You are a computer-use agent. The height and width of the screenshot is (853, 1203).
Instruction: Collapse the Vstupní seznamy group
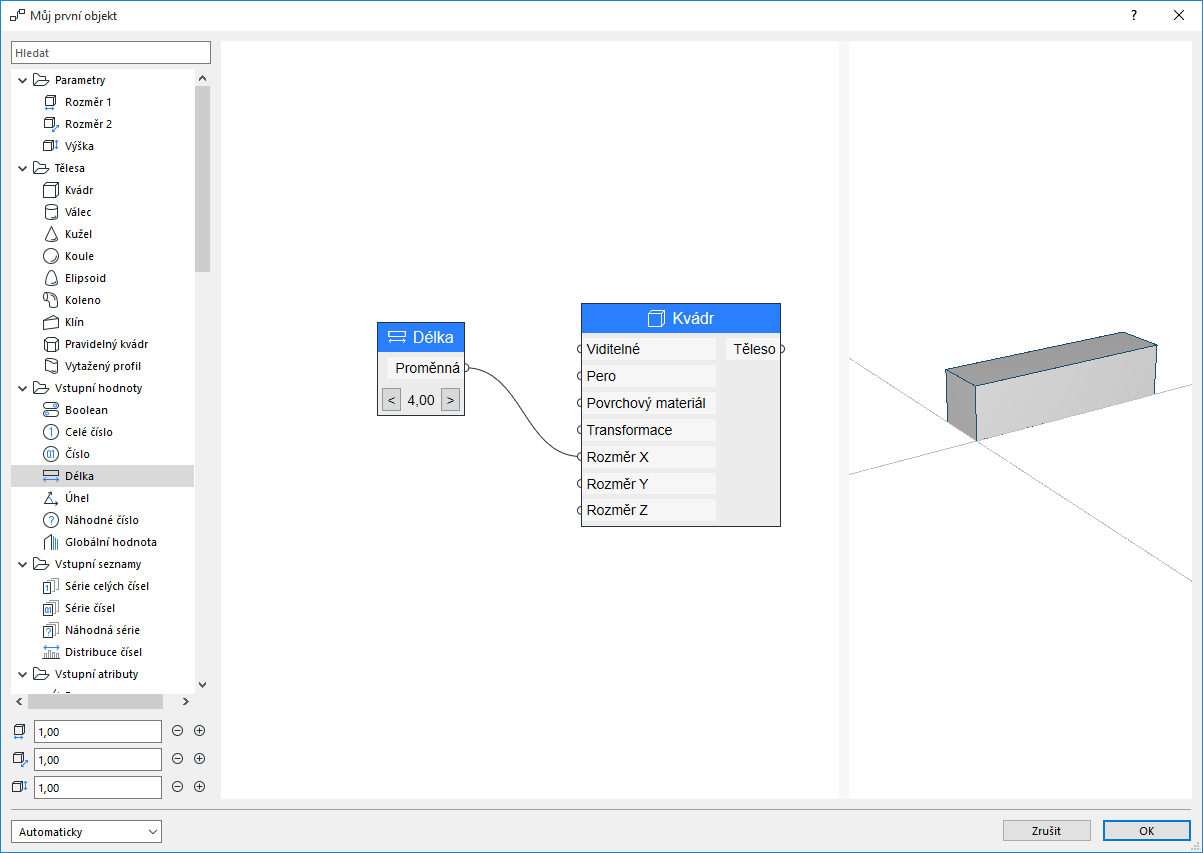pyautogui.click(x=23, y=564)
